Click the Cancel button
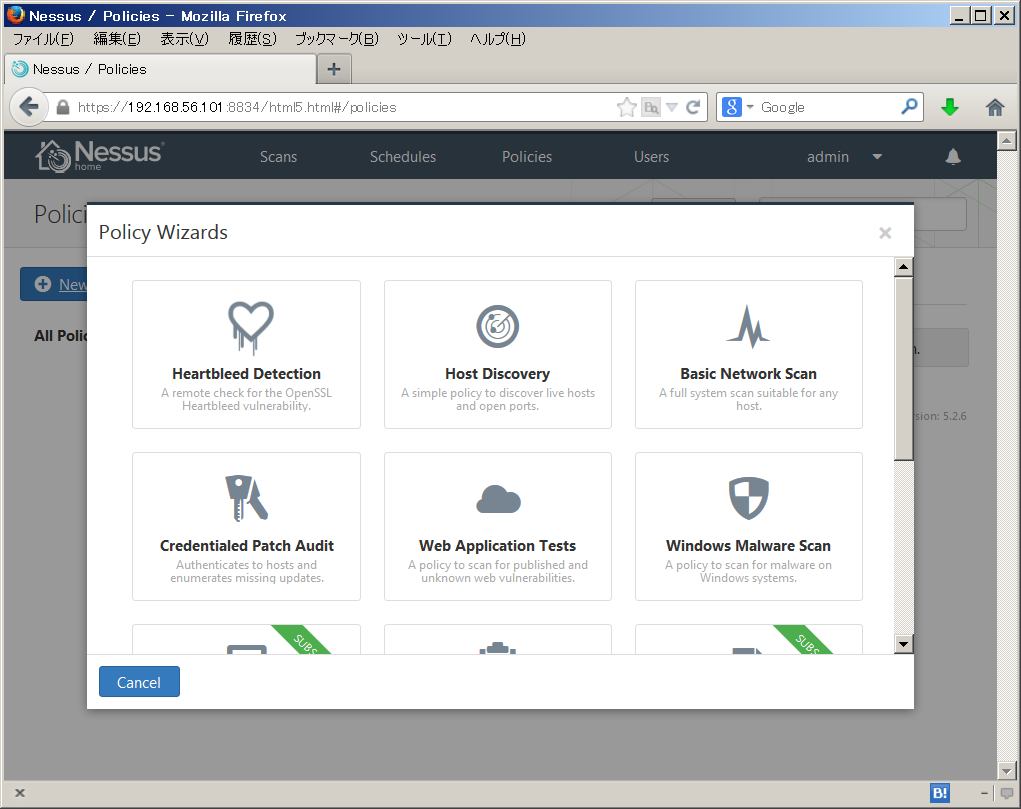The height and width of the screenshot is (809, 1021). (139, 682)
